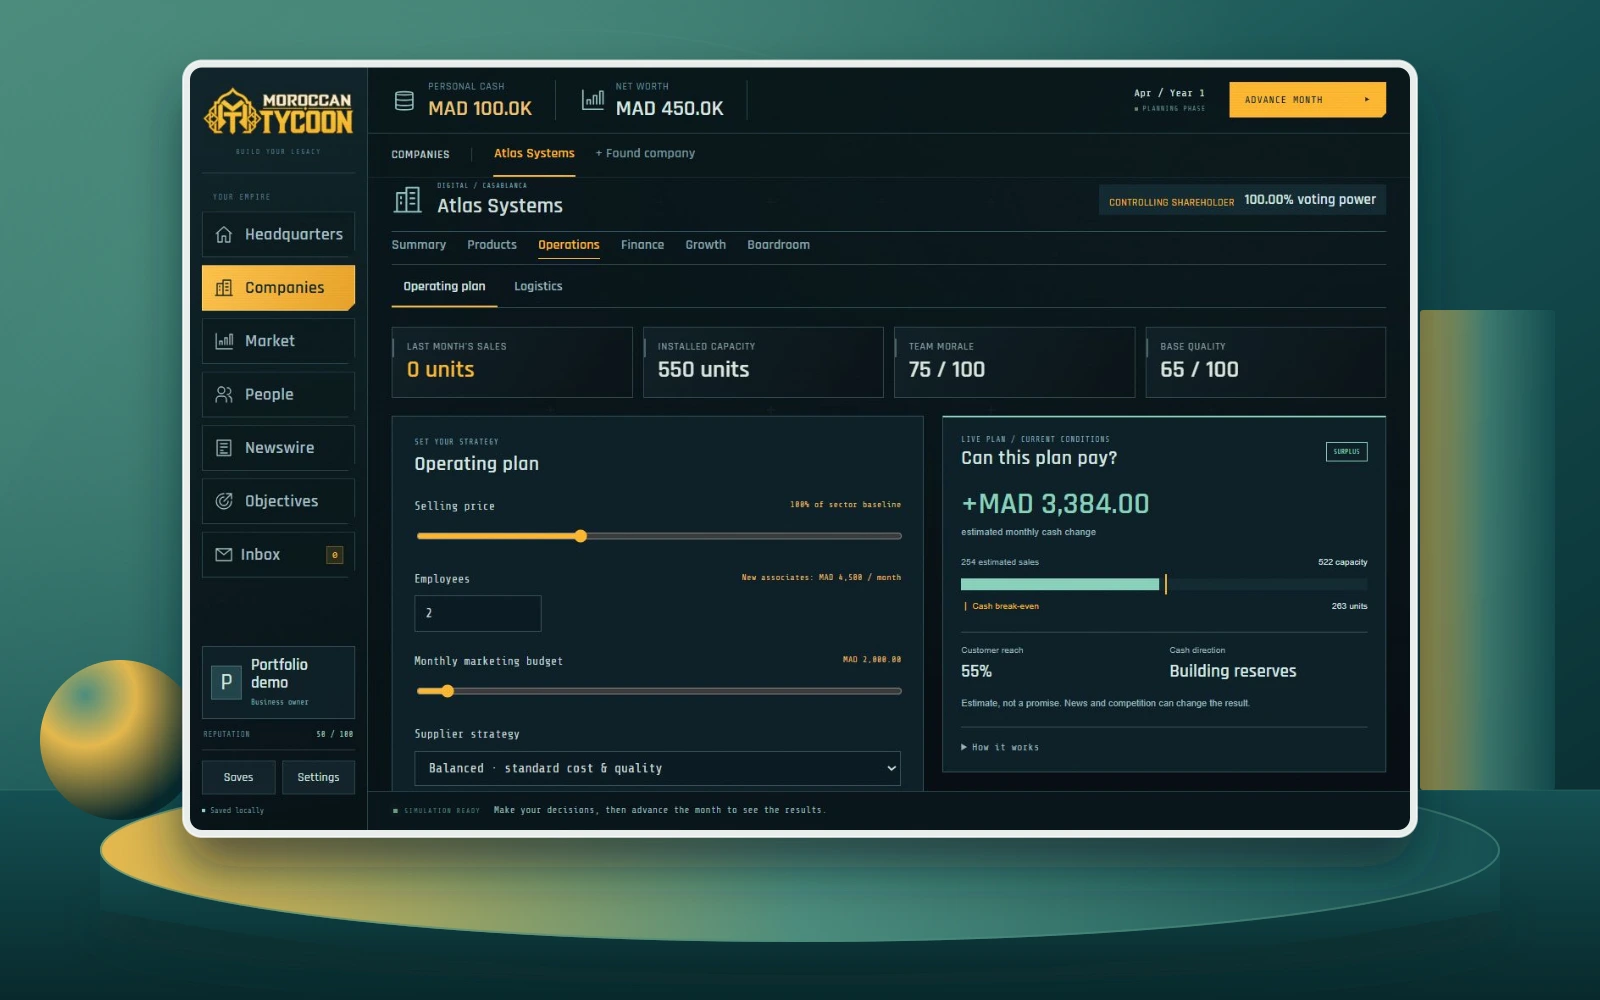Select the Operating plan sub-tab

click(x=444, y=286)
